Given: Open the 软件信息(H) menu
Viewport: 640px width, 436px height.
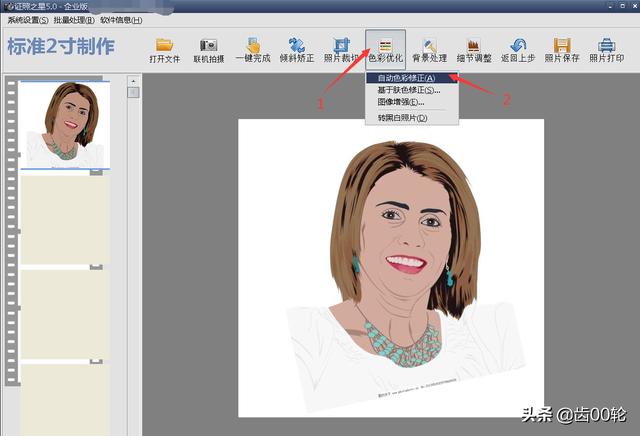Looking at the screenshot, I should [x=121, y=20].
